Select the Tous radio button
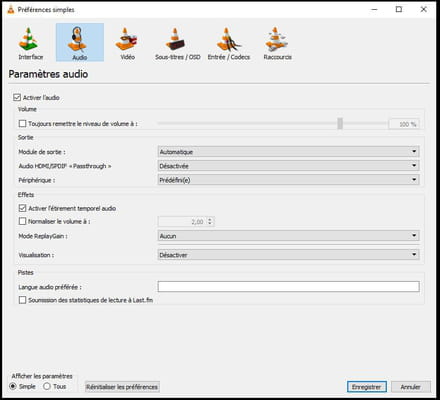The width and height of the screenshot is (440, 400). pyautogui.click(x=47, y=386)
